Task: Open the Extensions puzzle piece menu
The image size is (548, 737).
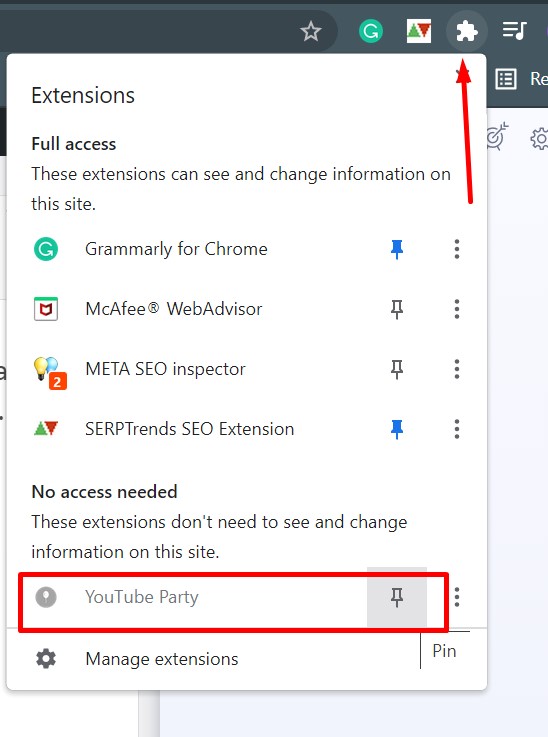Action: click(x=466, y=31)
